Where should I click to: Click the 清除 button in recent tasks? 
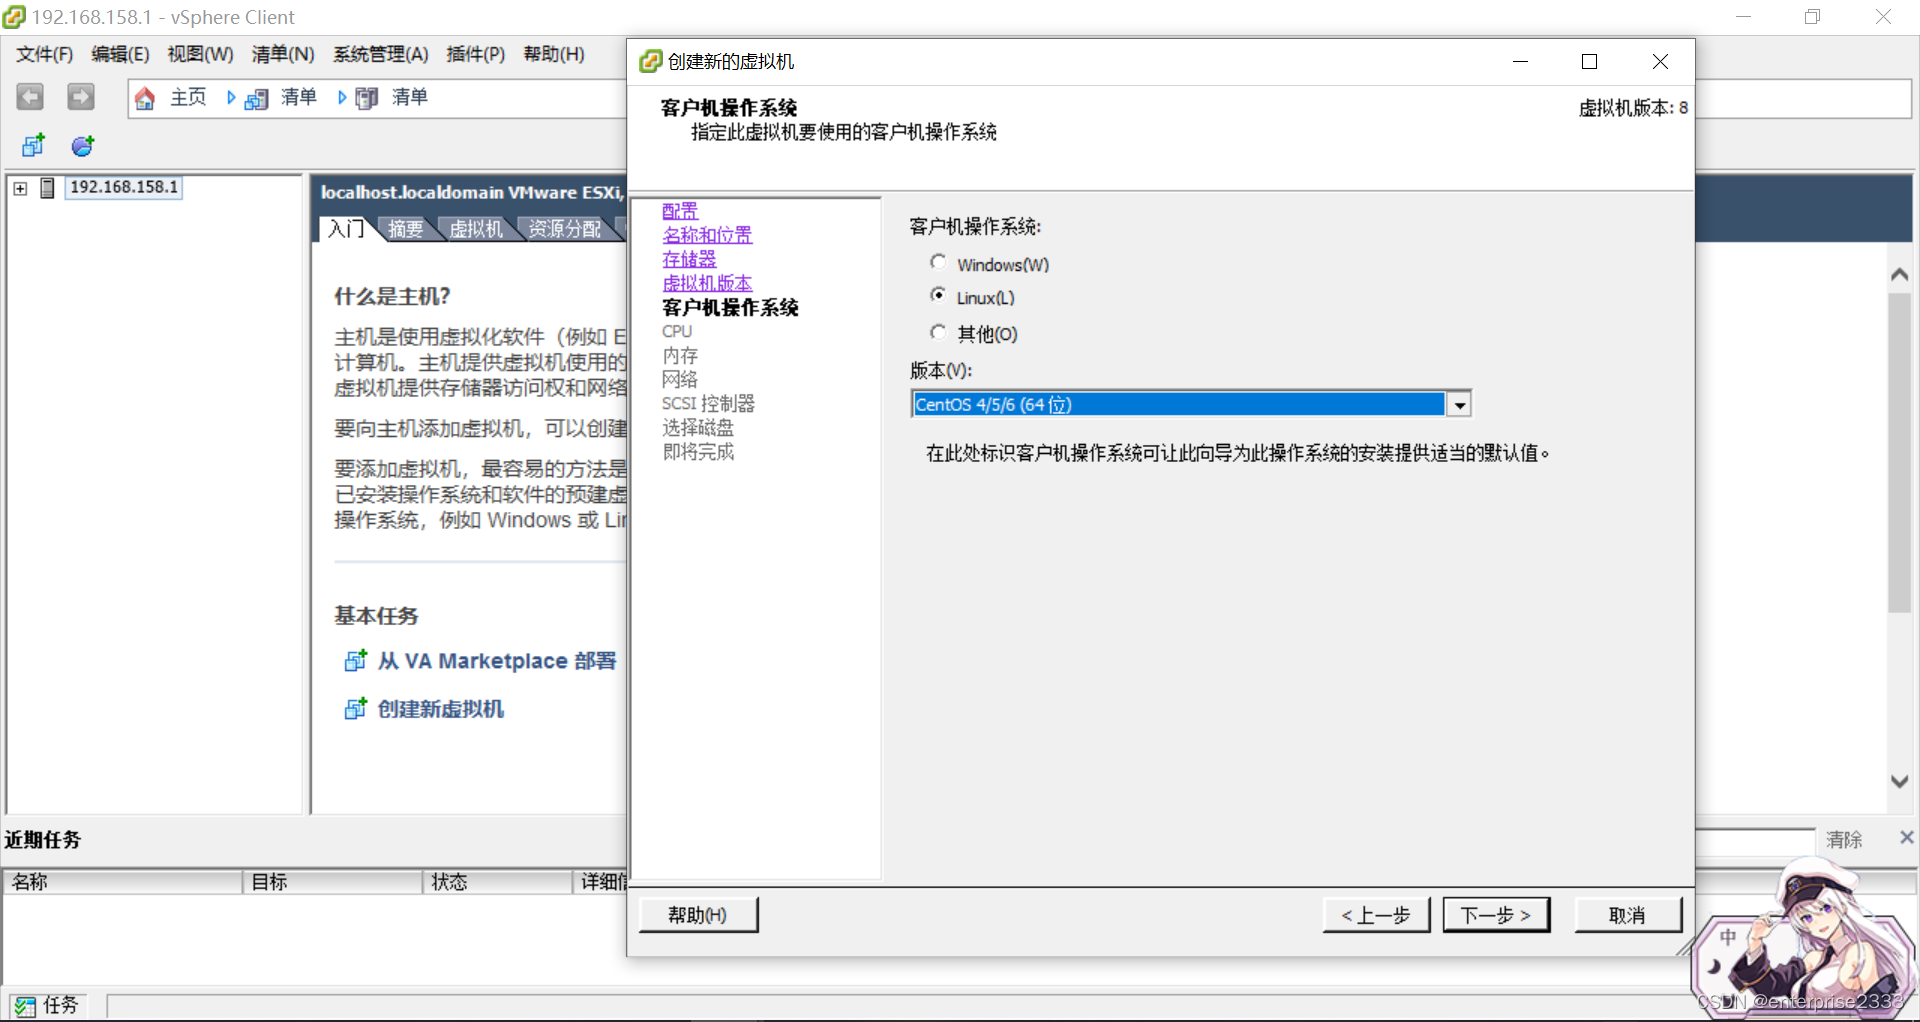pos(1844,839)
